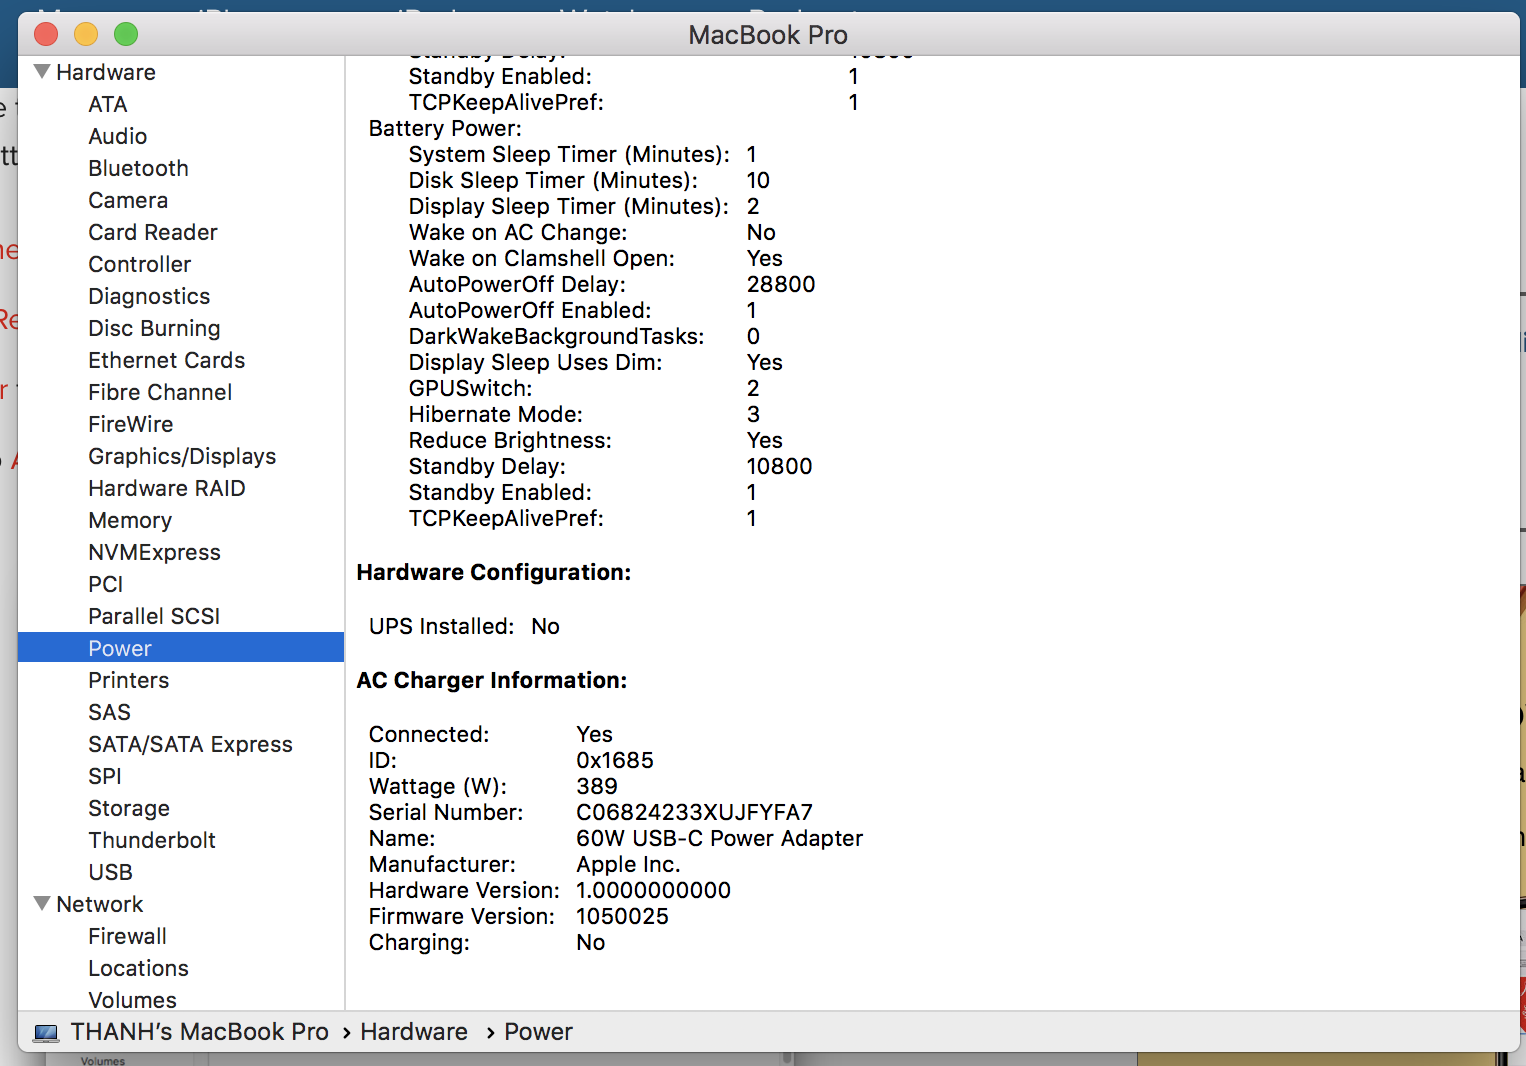Collapse the Hardware disclosure triangle
Viewport: 1526px width, 1066px height.
[42, 72]
